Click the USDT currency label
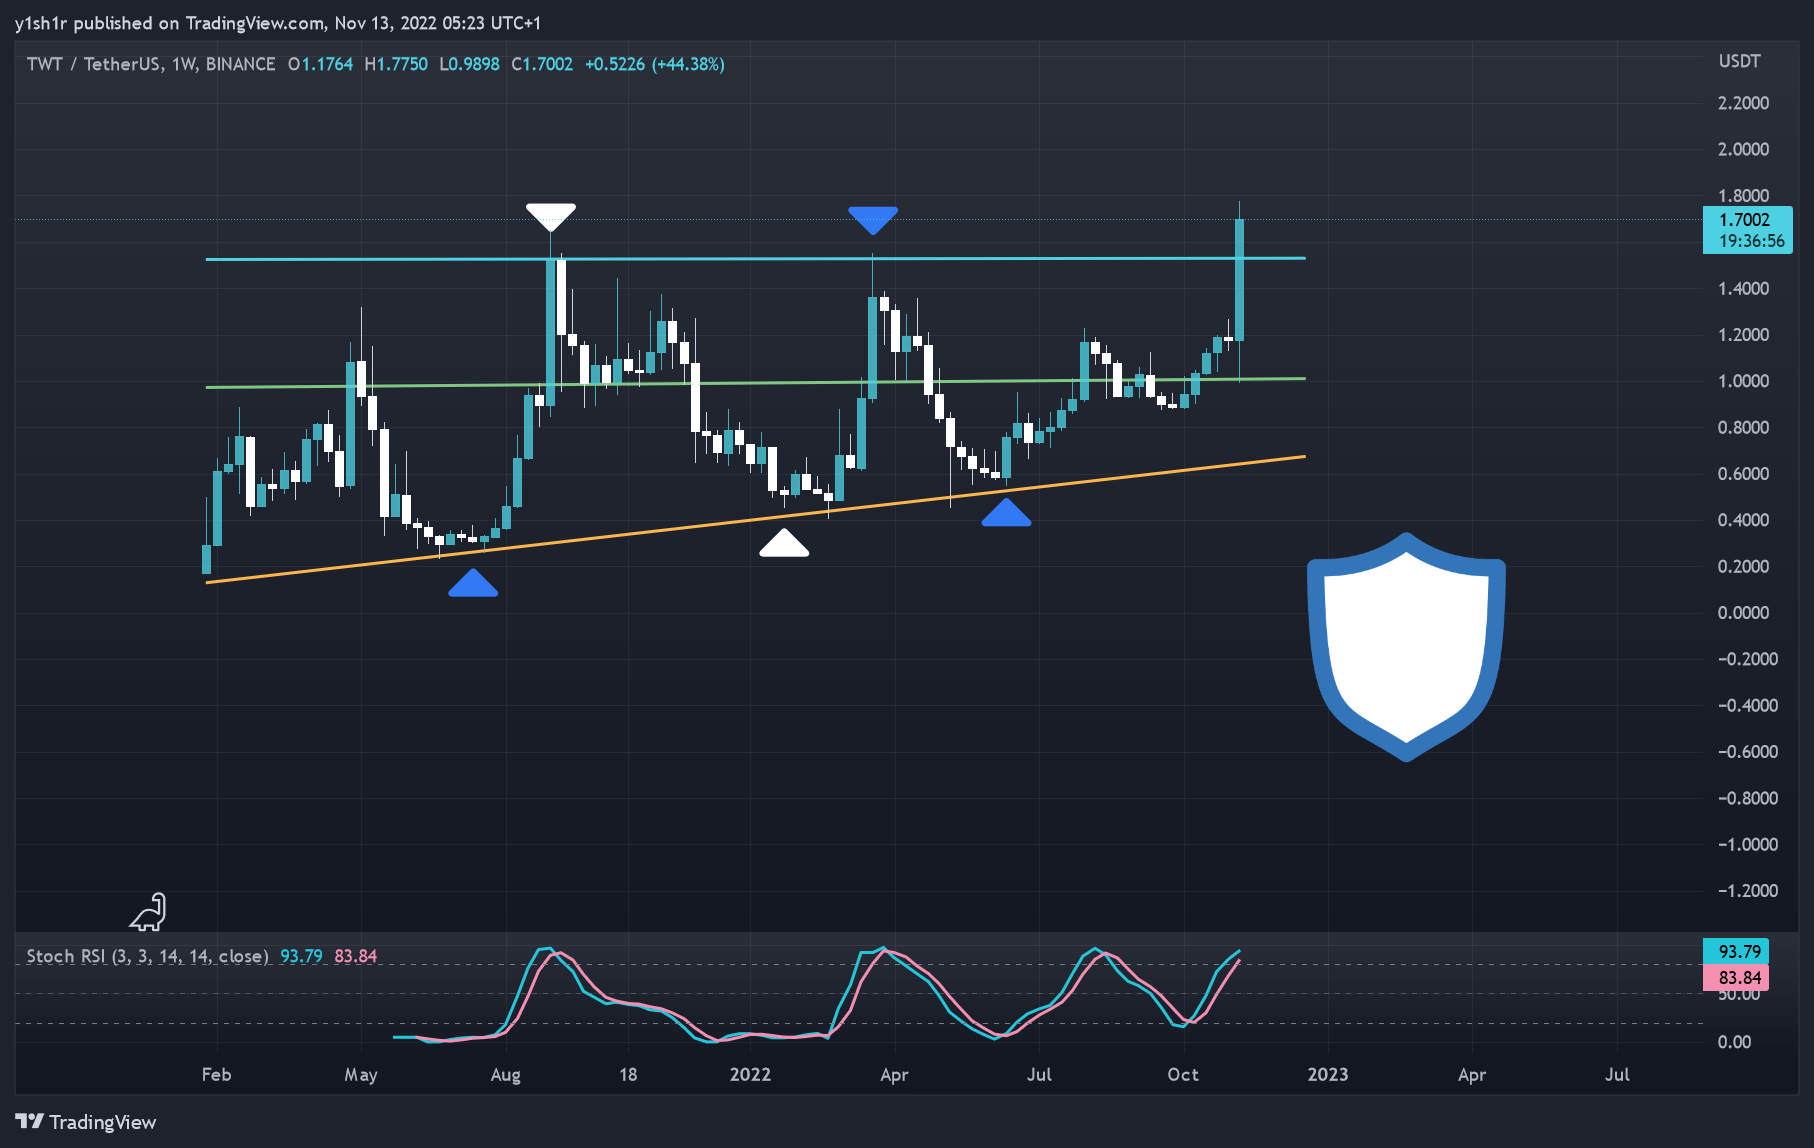The width and height of the screenshot is (1814, 1148). 1739,61
